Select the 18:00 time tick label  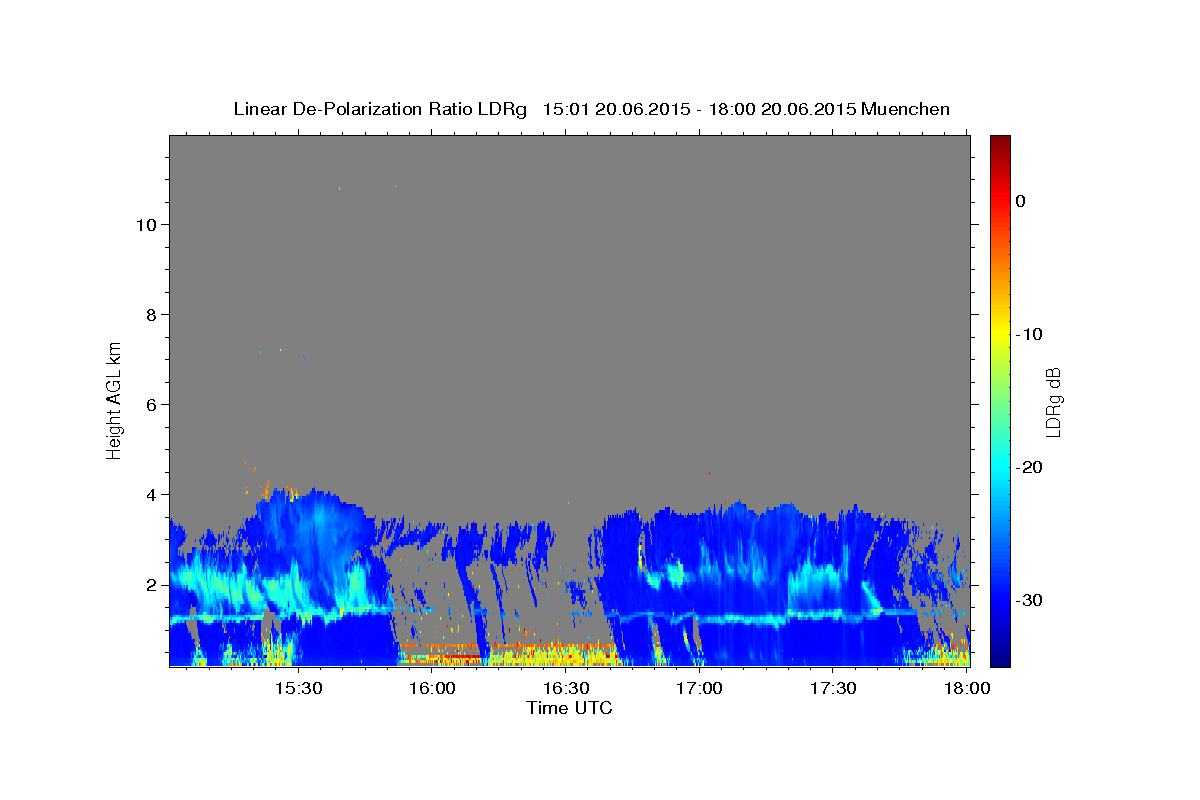click(966, 688)
